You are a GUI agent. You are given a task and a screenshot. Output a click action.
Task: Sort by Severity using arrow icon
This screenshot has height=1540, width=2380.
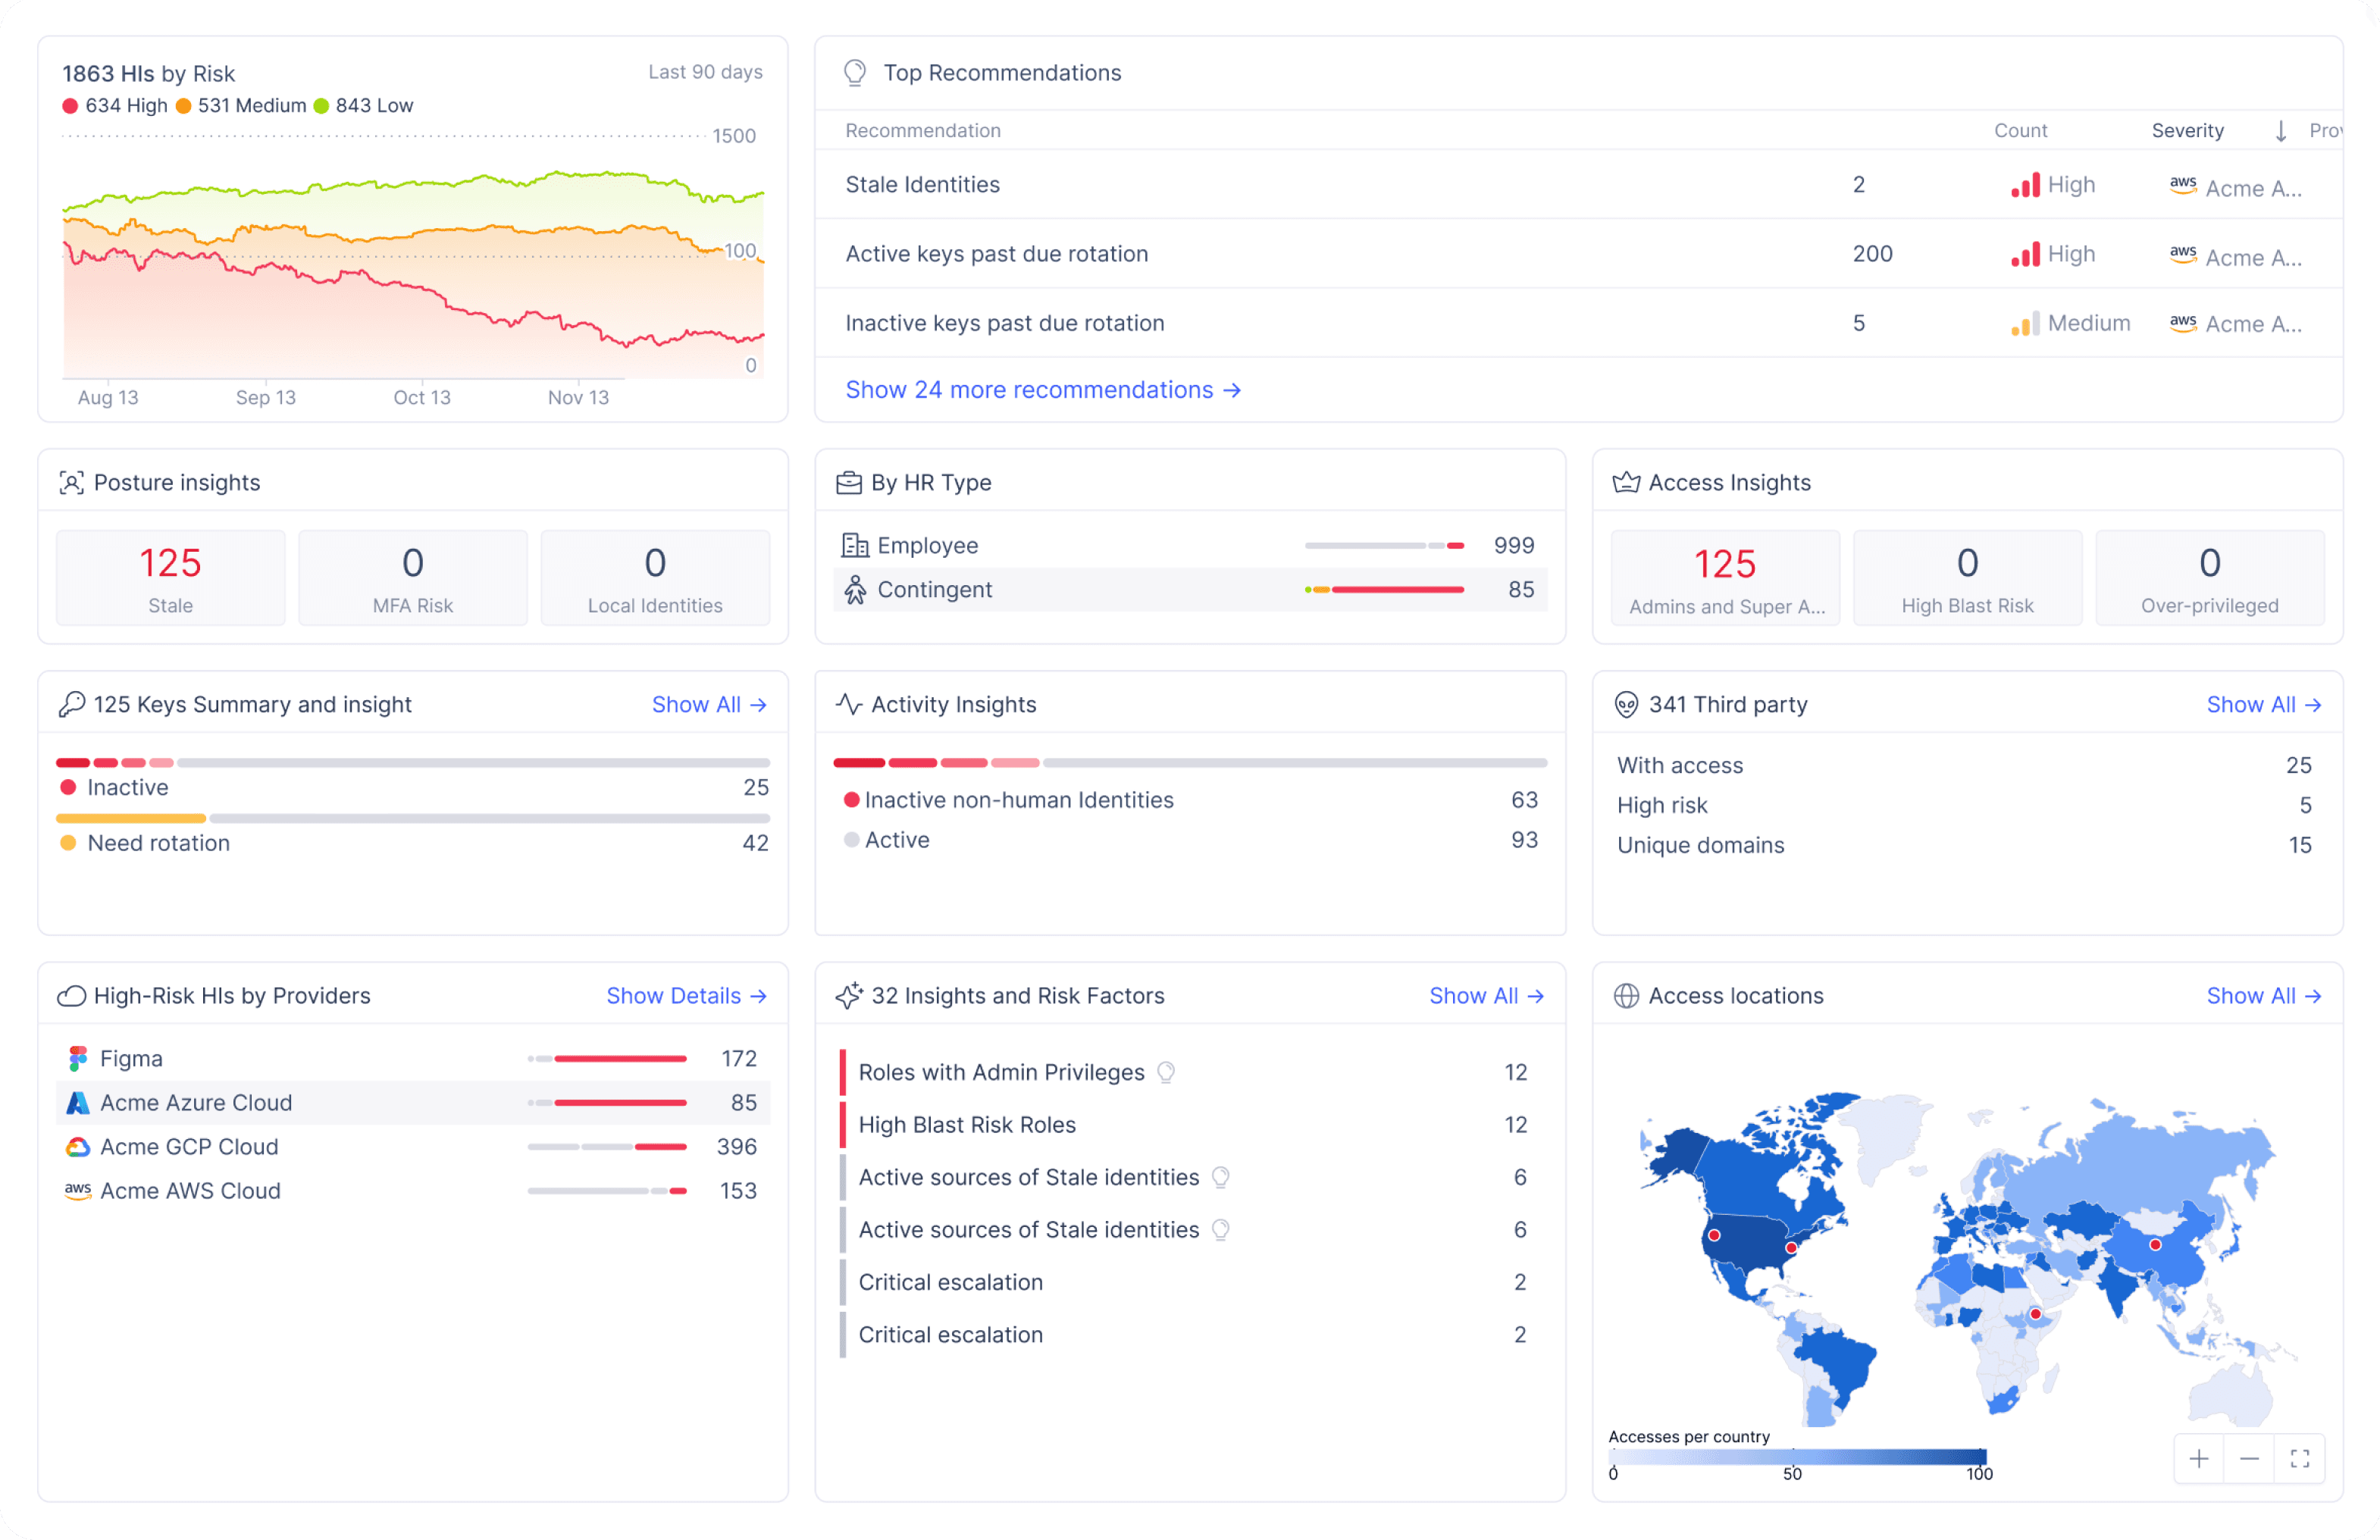coord(2281,131)
